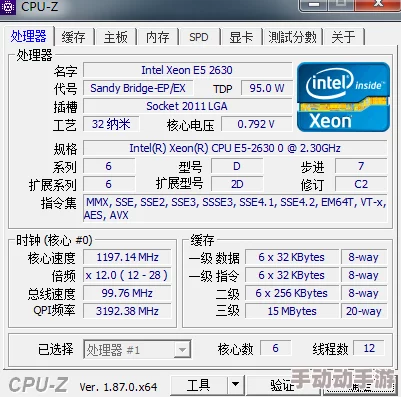
Task: Click the instruction set list MMX, SSE field
Action: pos(235,208)
